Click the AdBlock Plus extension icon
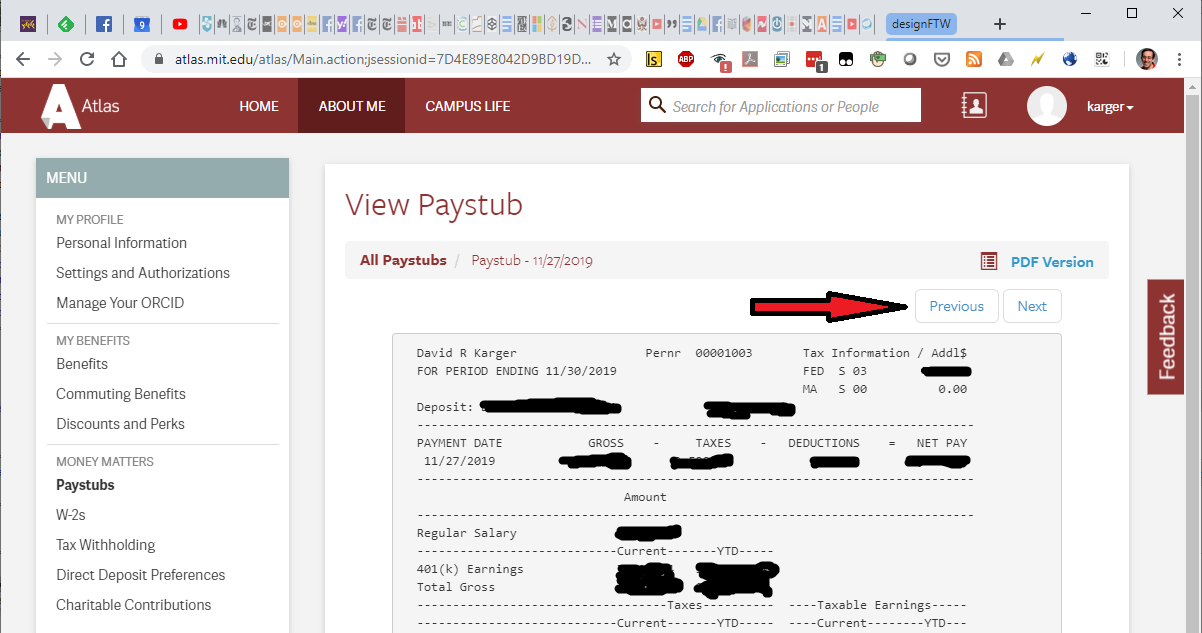The width and height of the screenshot is (1202, 633). coord(686,59)
